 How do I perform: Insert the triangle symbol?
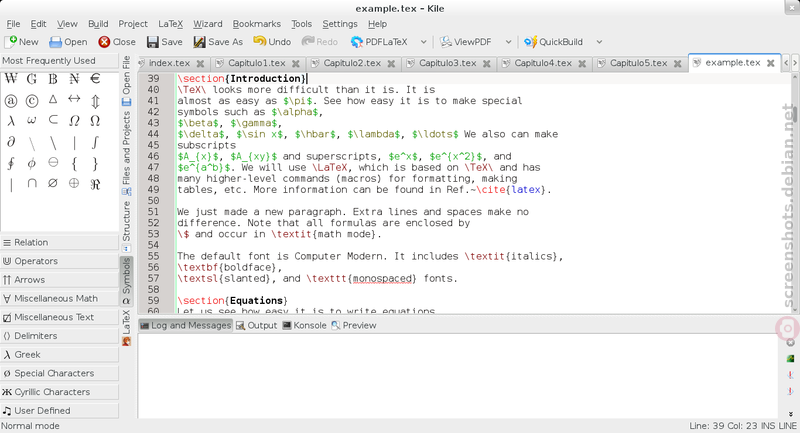[x=53, y=99]
